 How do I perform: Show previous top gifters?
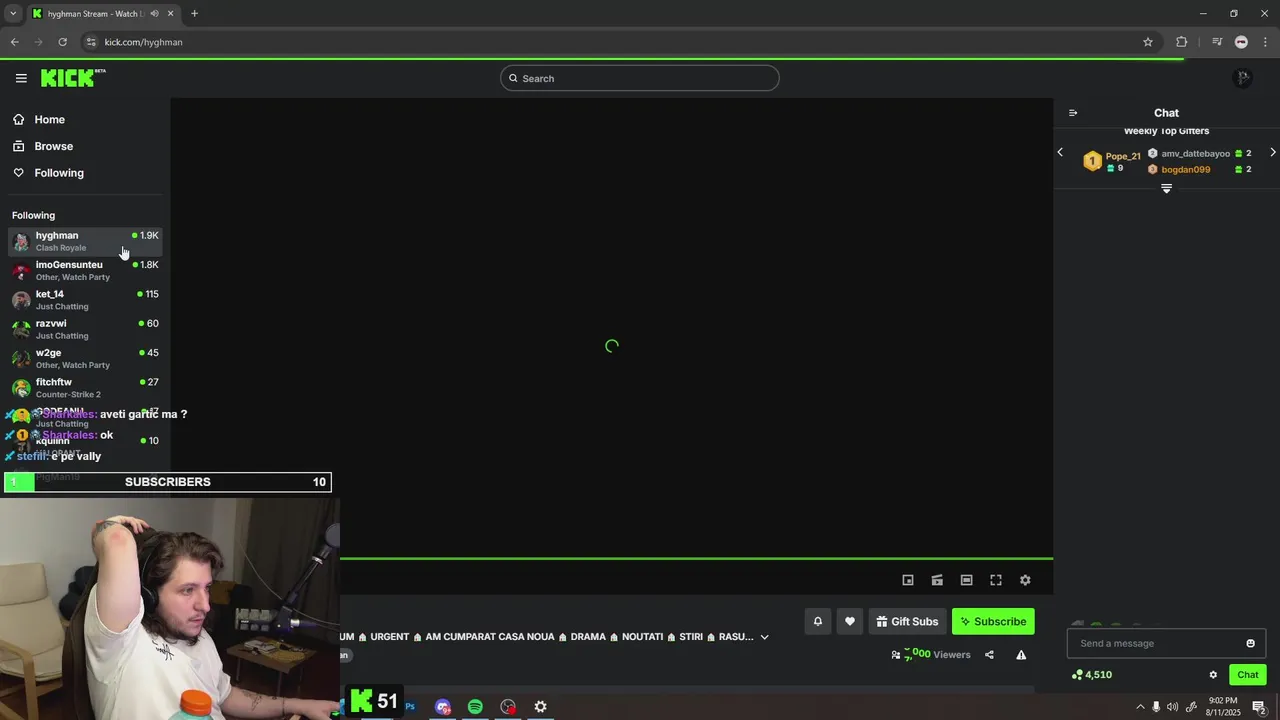1060,153
